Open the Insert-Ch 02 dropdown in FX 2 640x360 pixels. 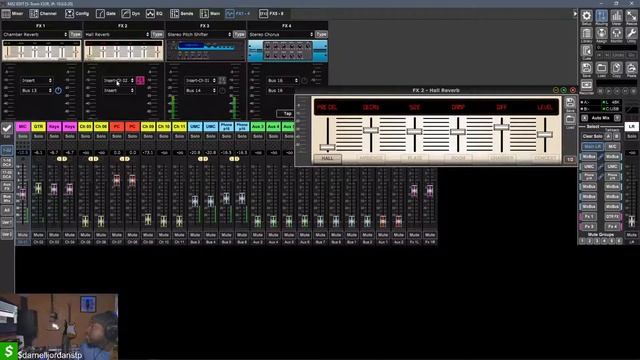(119, 80)
